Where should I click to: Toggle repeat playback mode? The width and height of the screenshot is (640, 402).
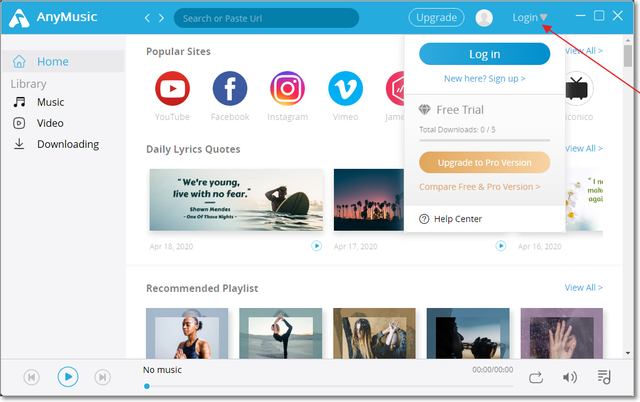pyautogui.click(x=536, y=377)
